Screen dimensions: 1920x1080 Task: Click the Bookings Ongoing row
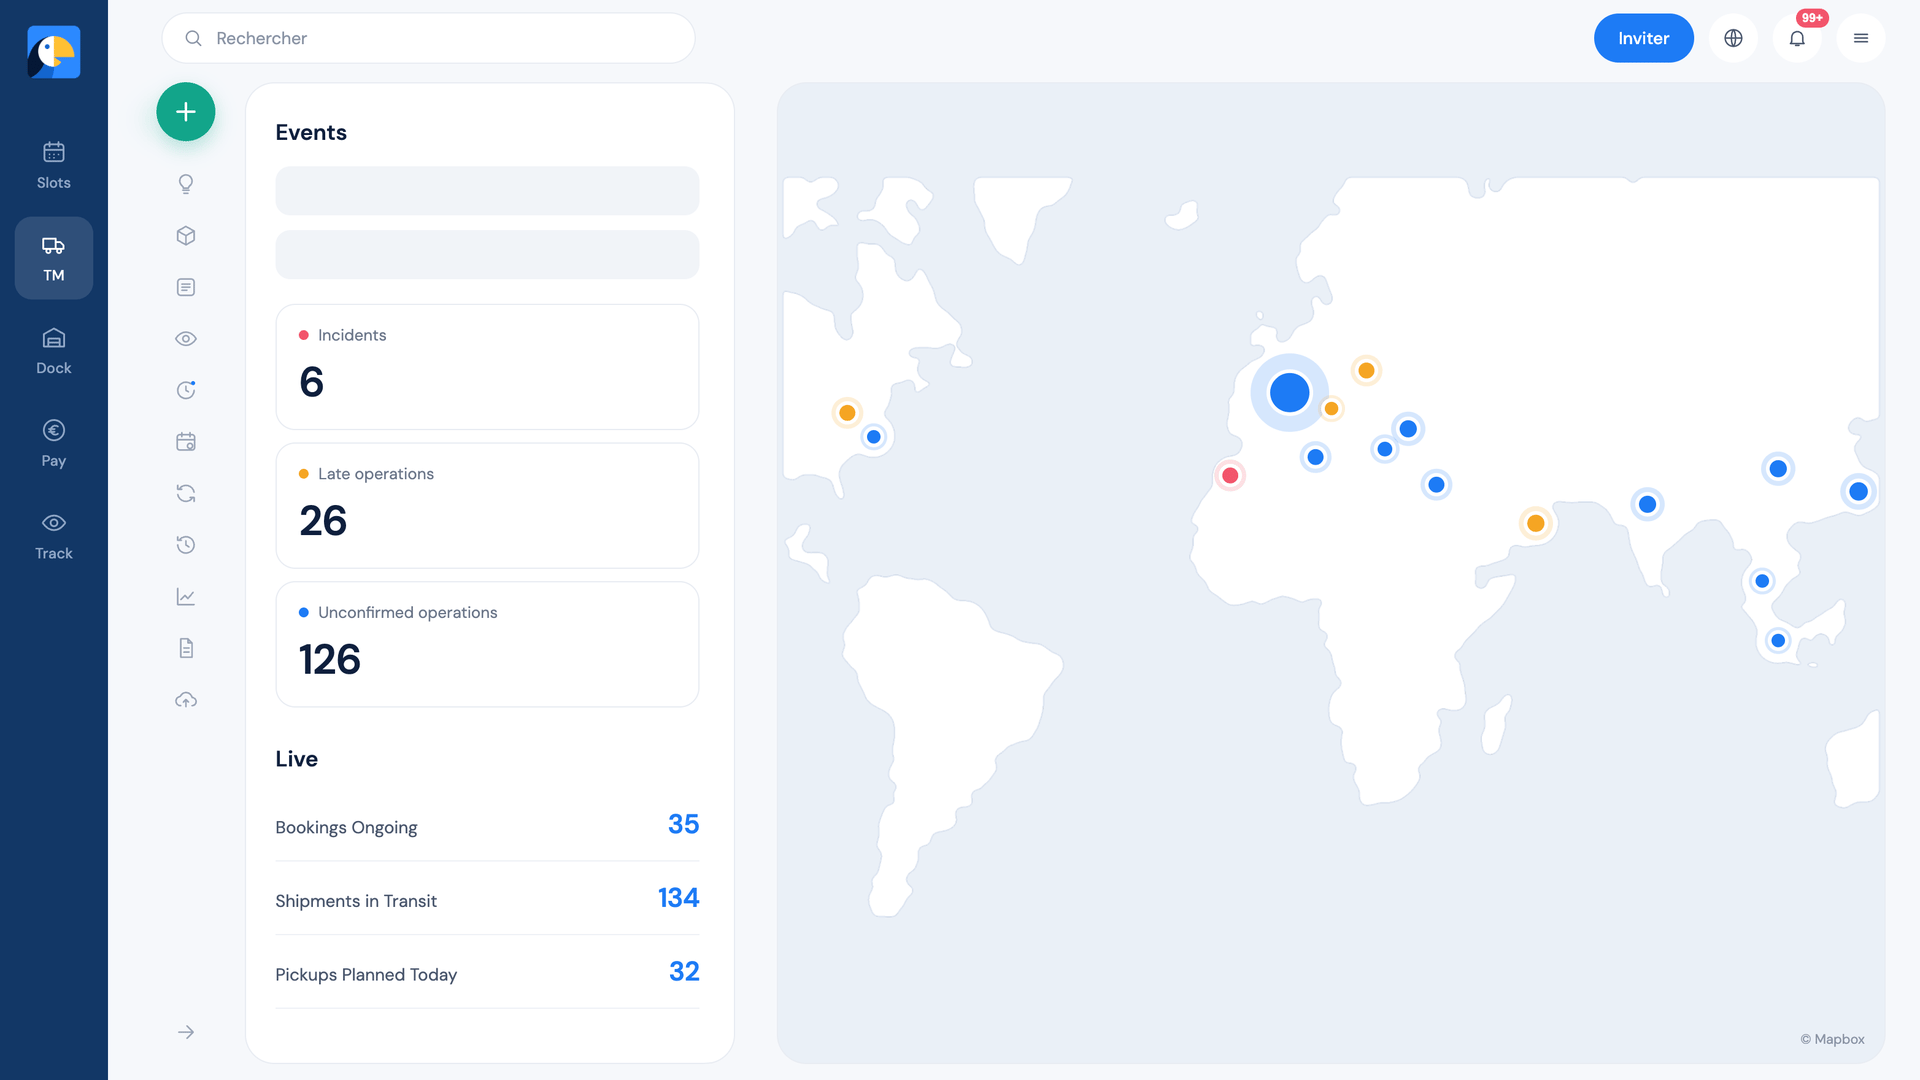[x=487, y=826]
